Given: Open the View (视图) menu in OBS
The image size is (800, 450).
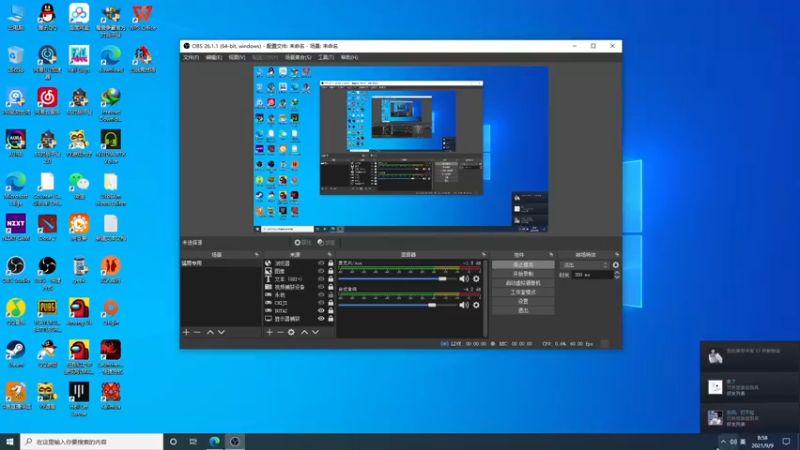Looking at the screenshot, I should click(x=237, y=58).
